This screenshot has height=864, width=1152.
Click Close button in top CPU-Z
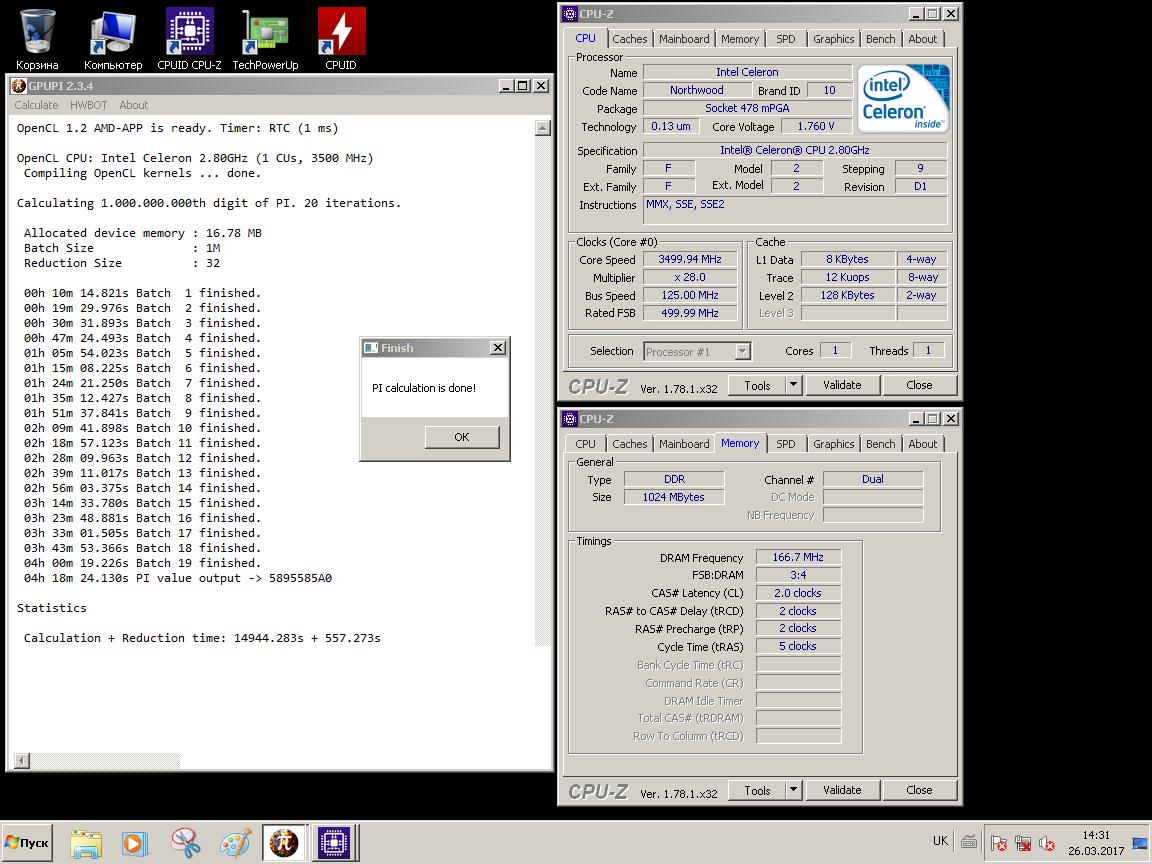919,385
